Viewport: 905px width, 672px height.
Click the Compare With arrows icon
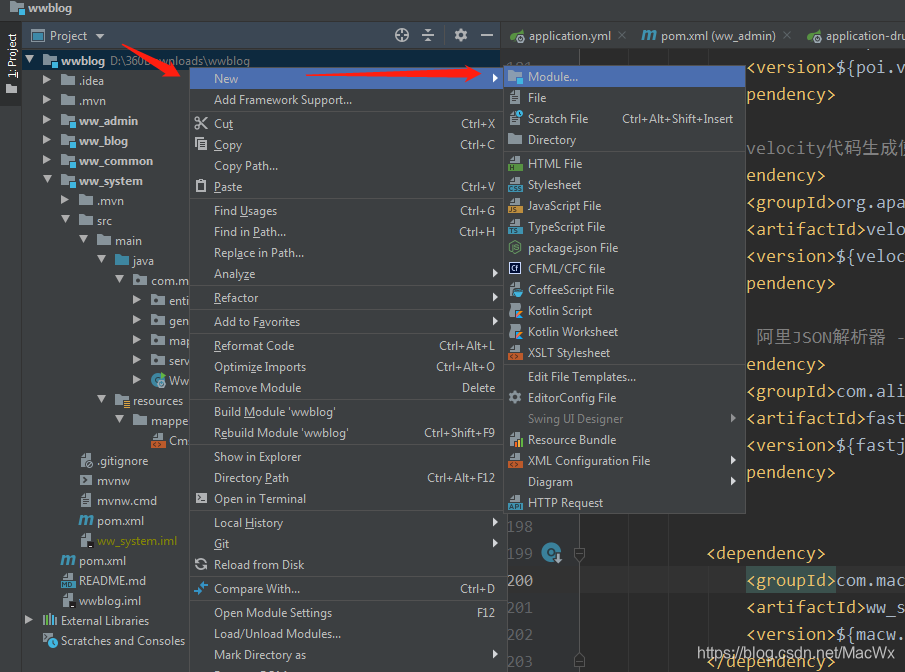point(201,588)
